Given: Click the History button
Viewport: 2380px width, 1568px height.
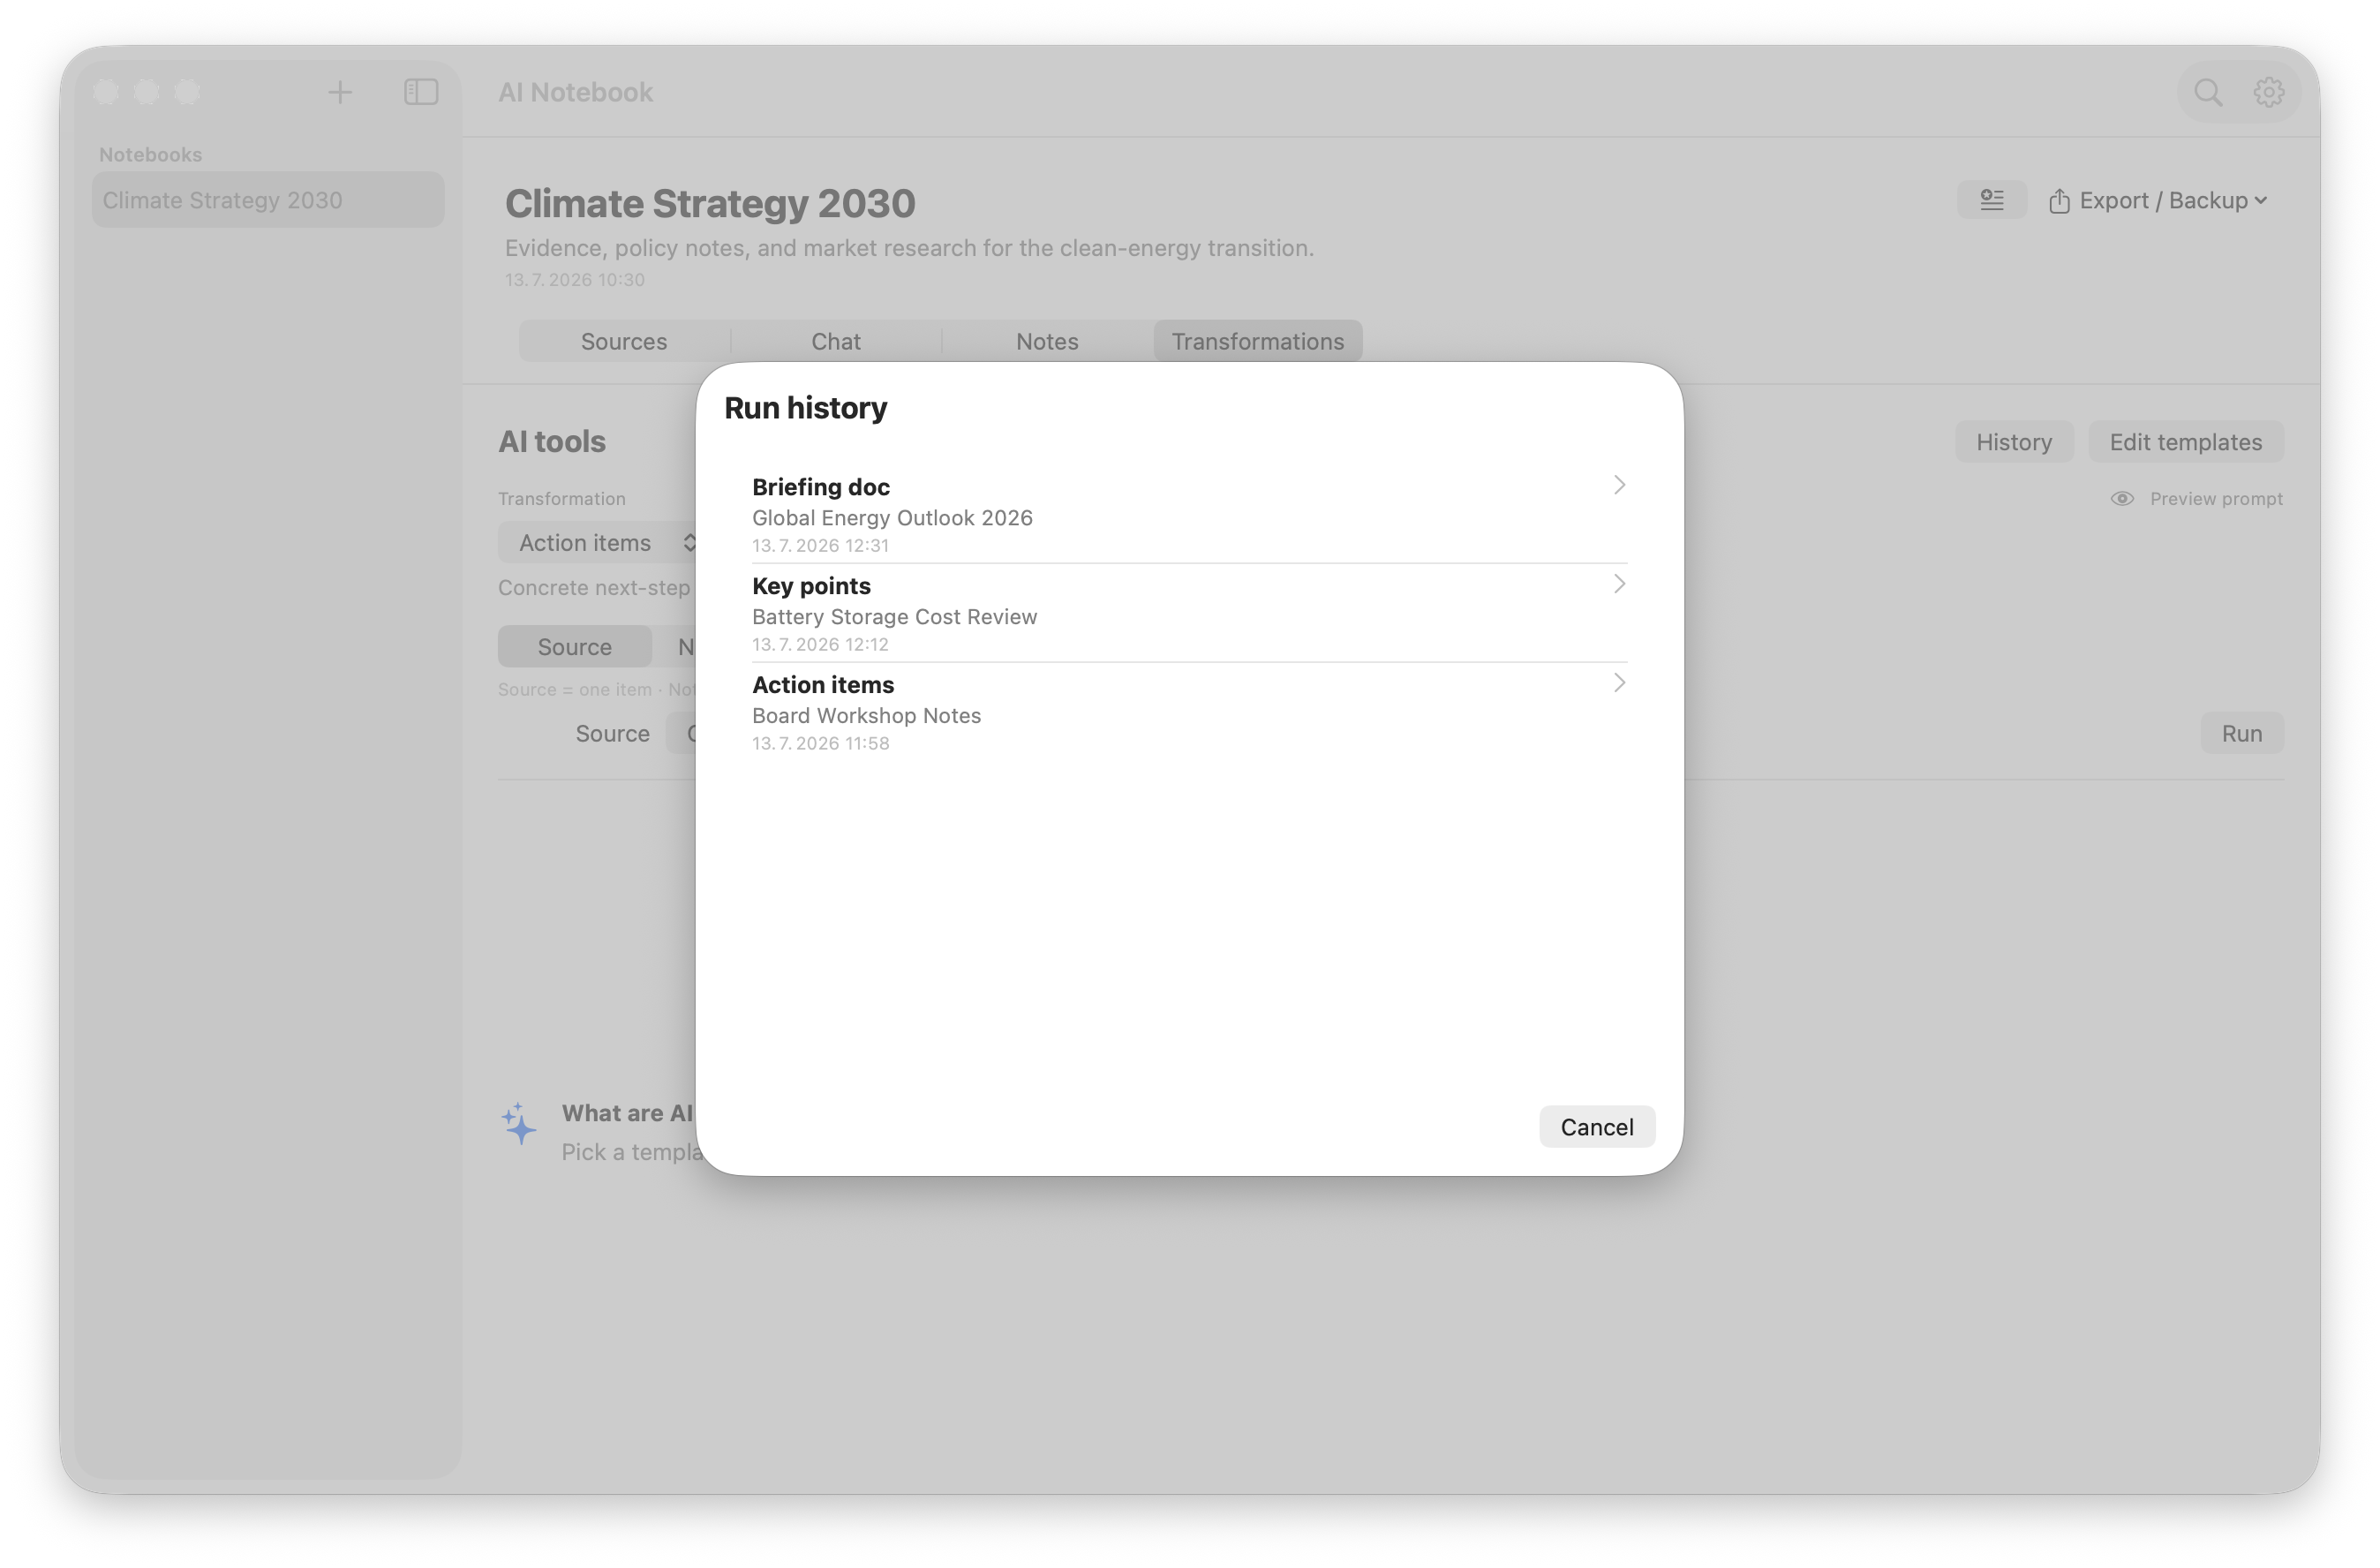Looking at the screenshot, I should click(x=2013, y=442).
